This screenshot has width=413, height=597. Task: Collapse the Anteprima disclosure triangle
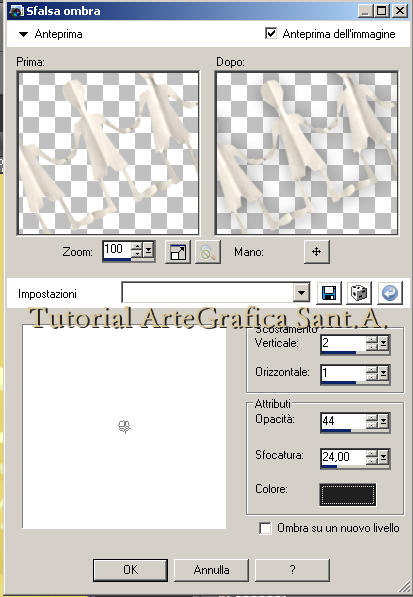tap(23, 34)
